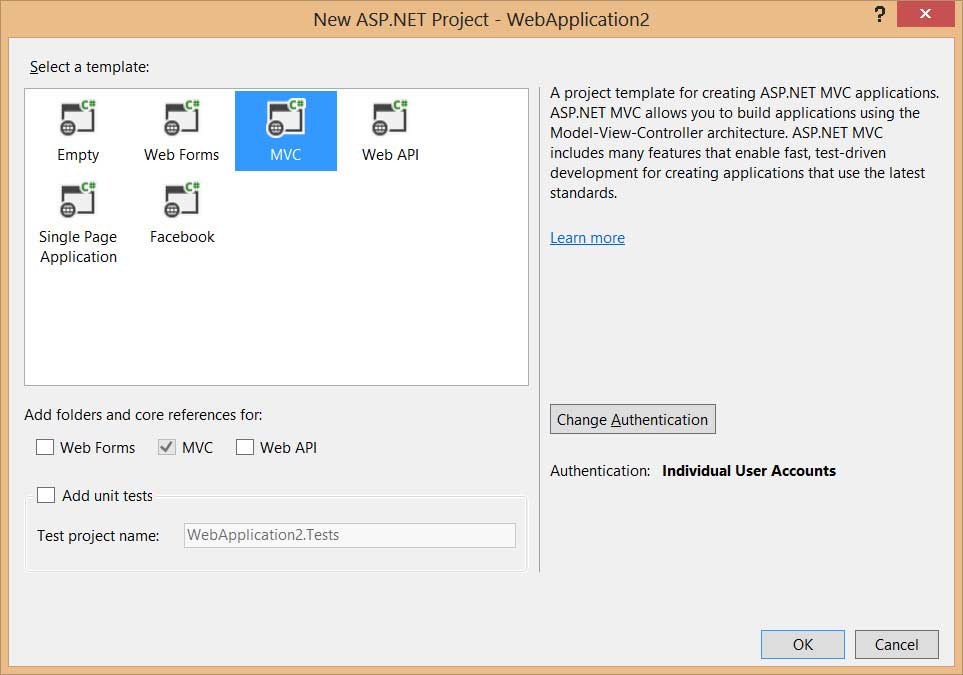The image size is (963, 675).
Task: Pick the Web API template icon
Action: [x=390, y=117]
